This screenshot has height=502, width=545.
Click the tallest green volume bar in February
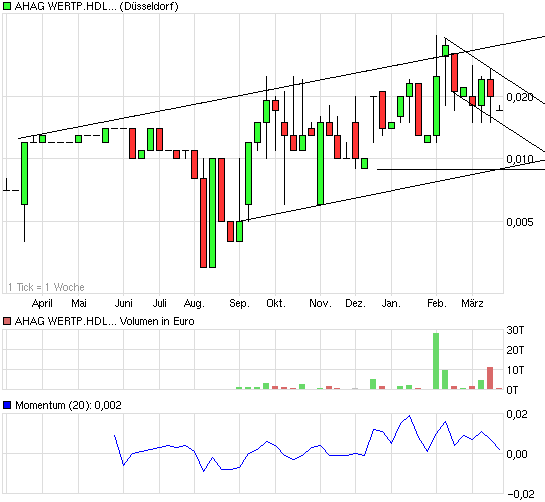tap(436, 361)
